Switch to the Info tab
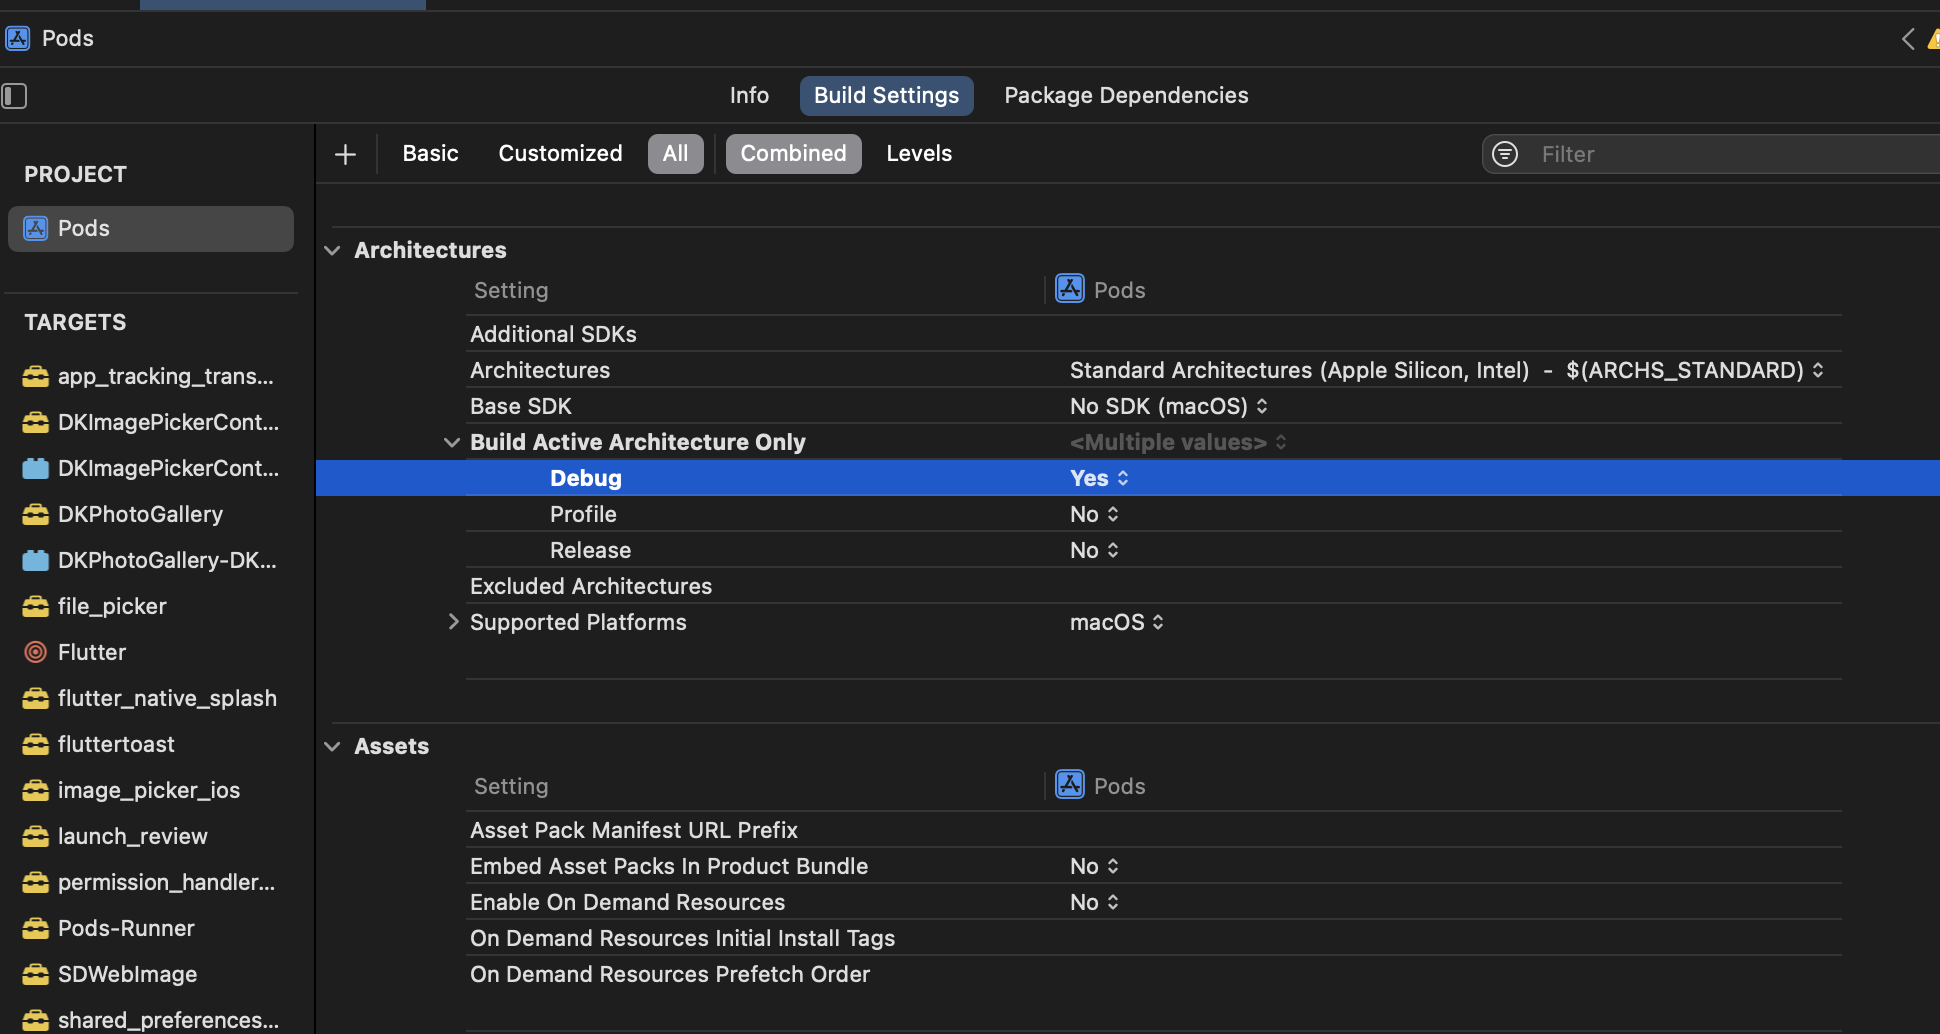This screenshot has width=1940, height=1034. click(x=748, y=95)
